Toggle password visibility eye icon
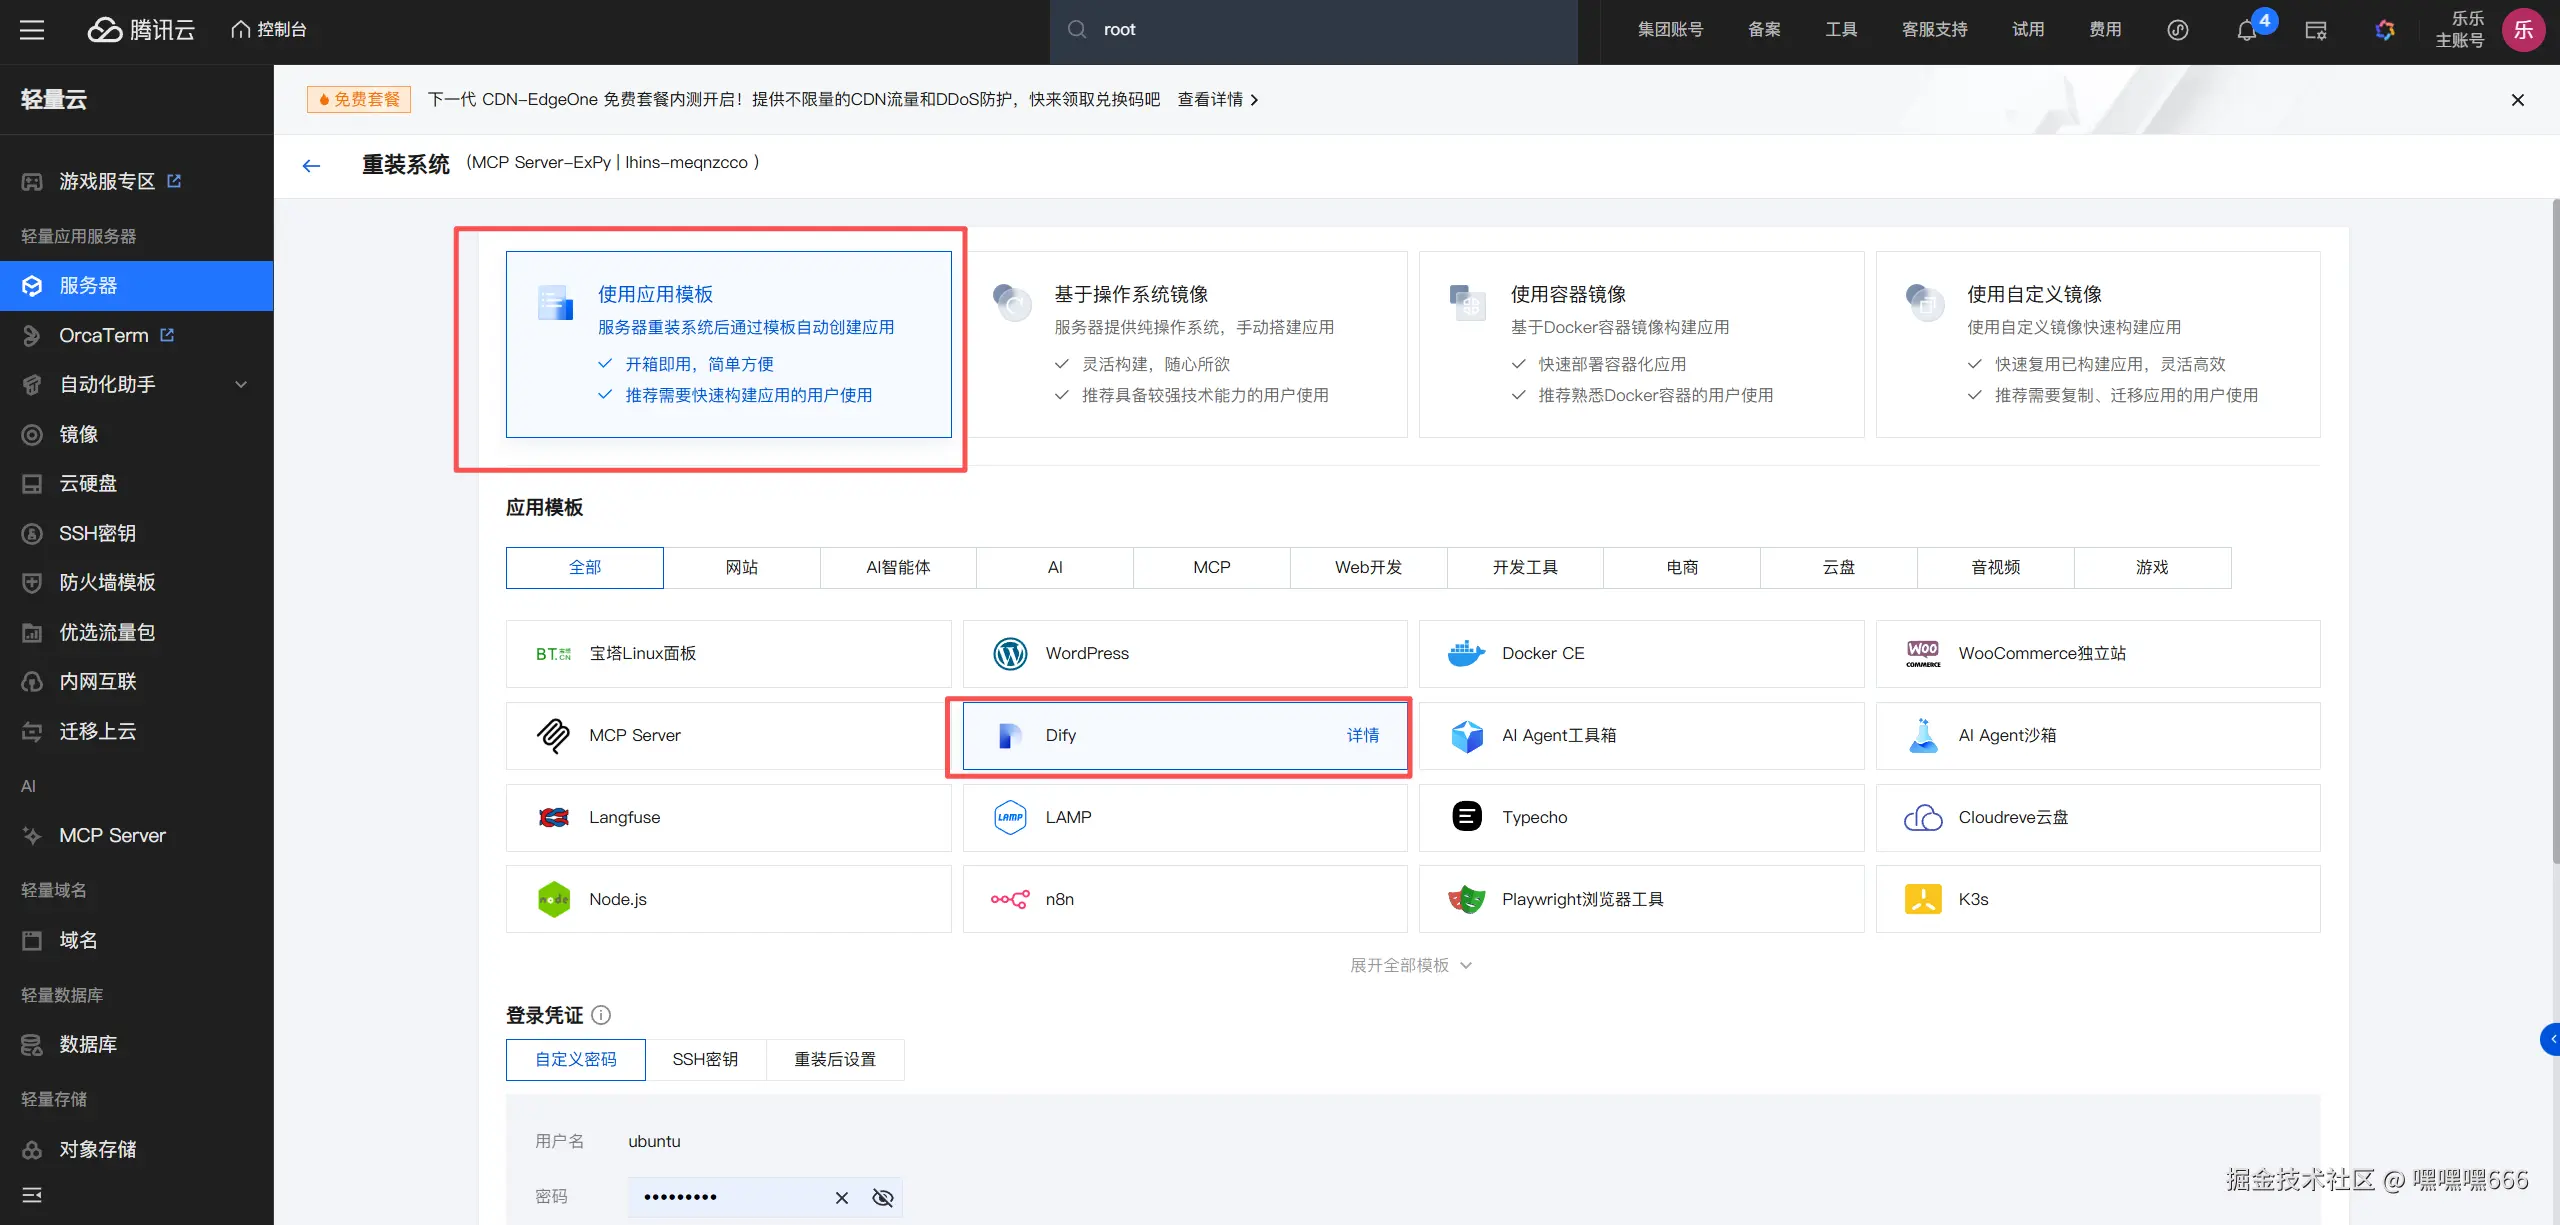This screenshot has height=1225, width=2560. pos(883,1198)
